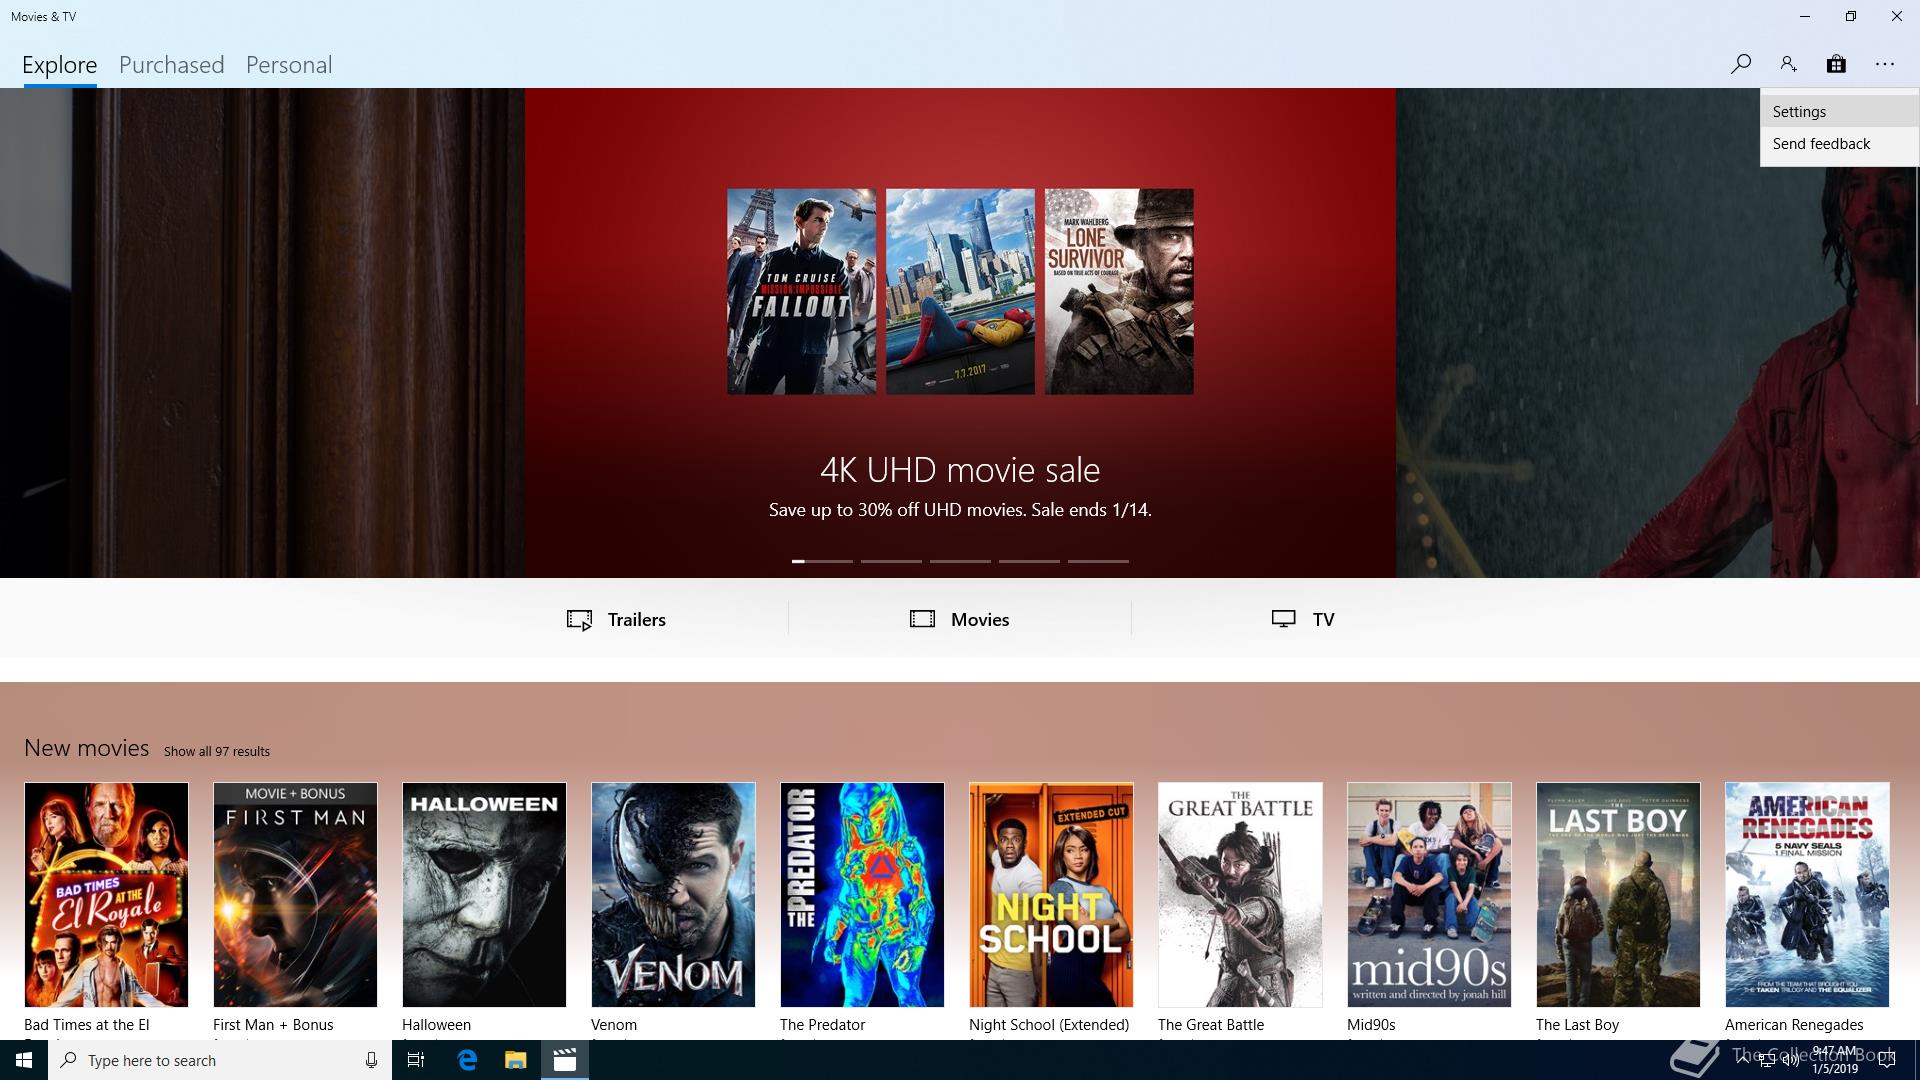
Task: Open the Movies category
Action: coord(960,619)
